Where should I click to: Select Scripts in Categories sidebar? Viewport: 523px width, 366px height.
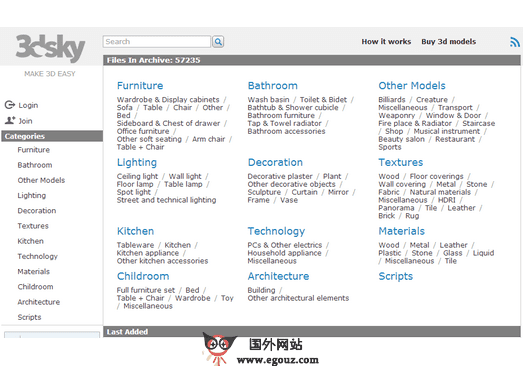pyautogui.click(x=29, y=317)
